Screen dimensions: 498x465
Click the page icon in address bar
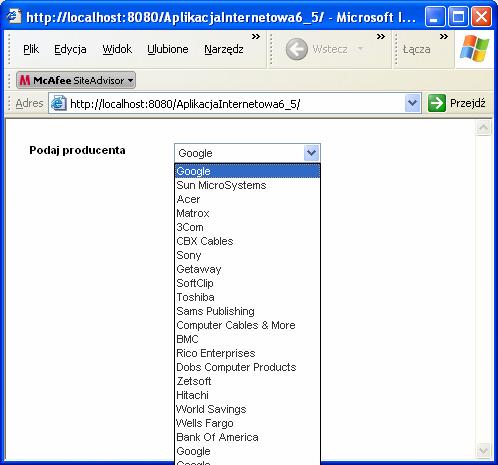pyautogui.click(x=59, y=103)
